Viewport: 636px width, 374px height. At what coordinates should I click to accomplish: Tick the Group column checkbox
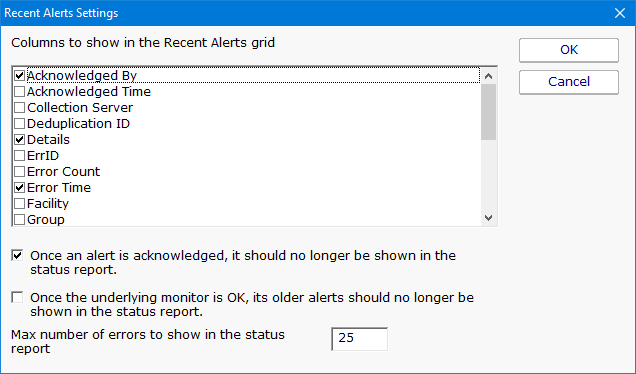(19, 220)
